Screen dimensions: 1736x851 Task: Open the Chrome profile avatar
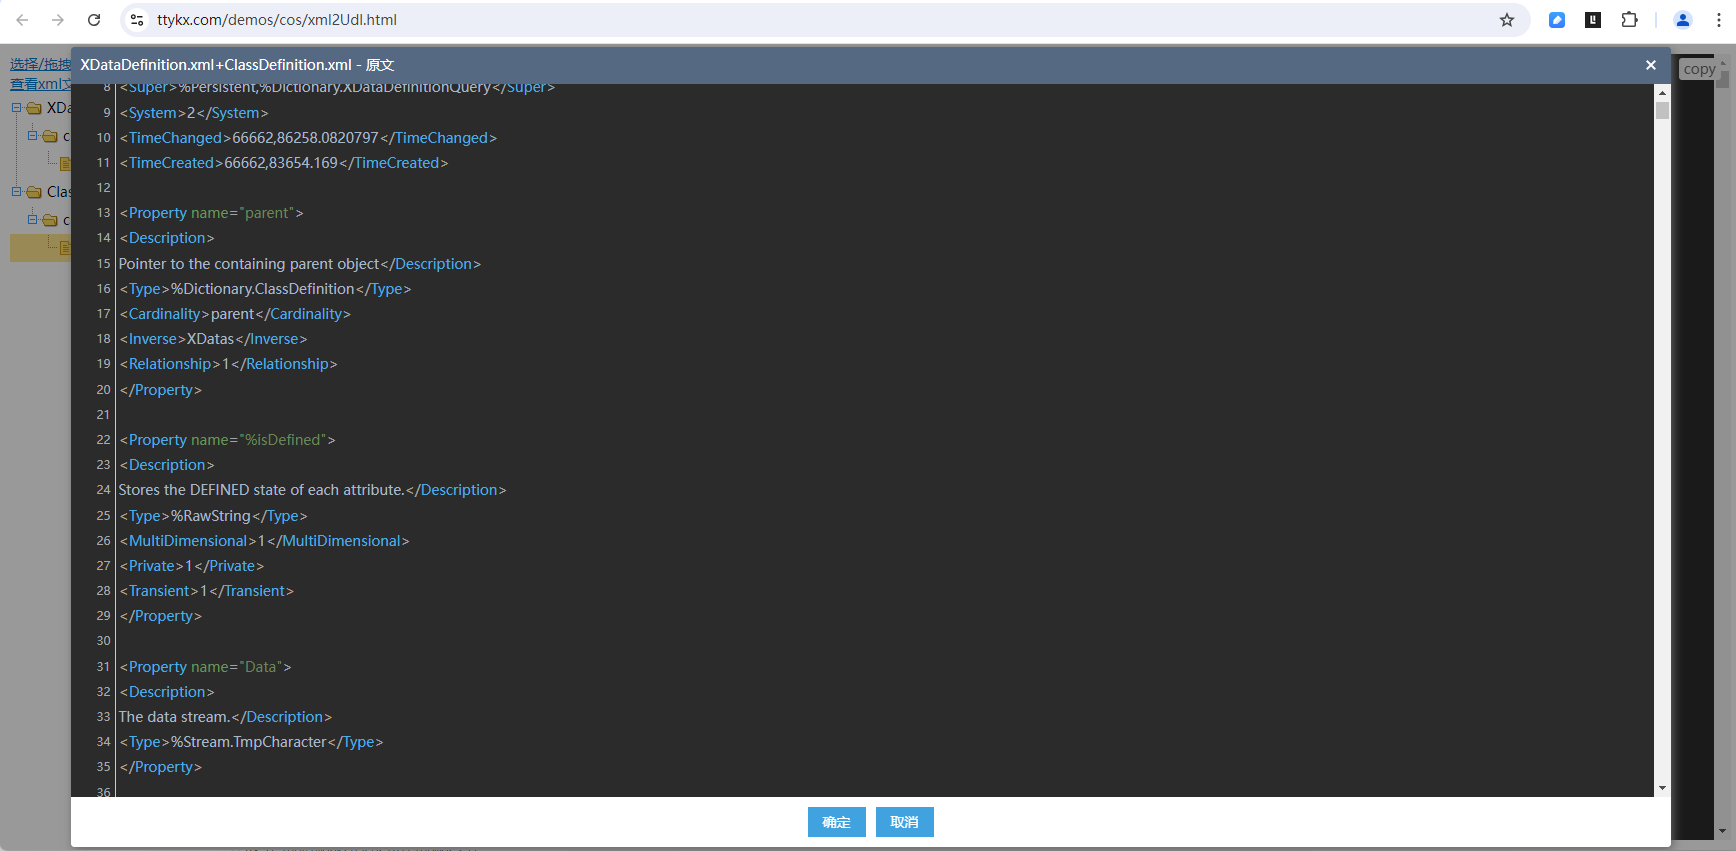[1683, 20]
